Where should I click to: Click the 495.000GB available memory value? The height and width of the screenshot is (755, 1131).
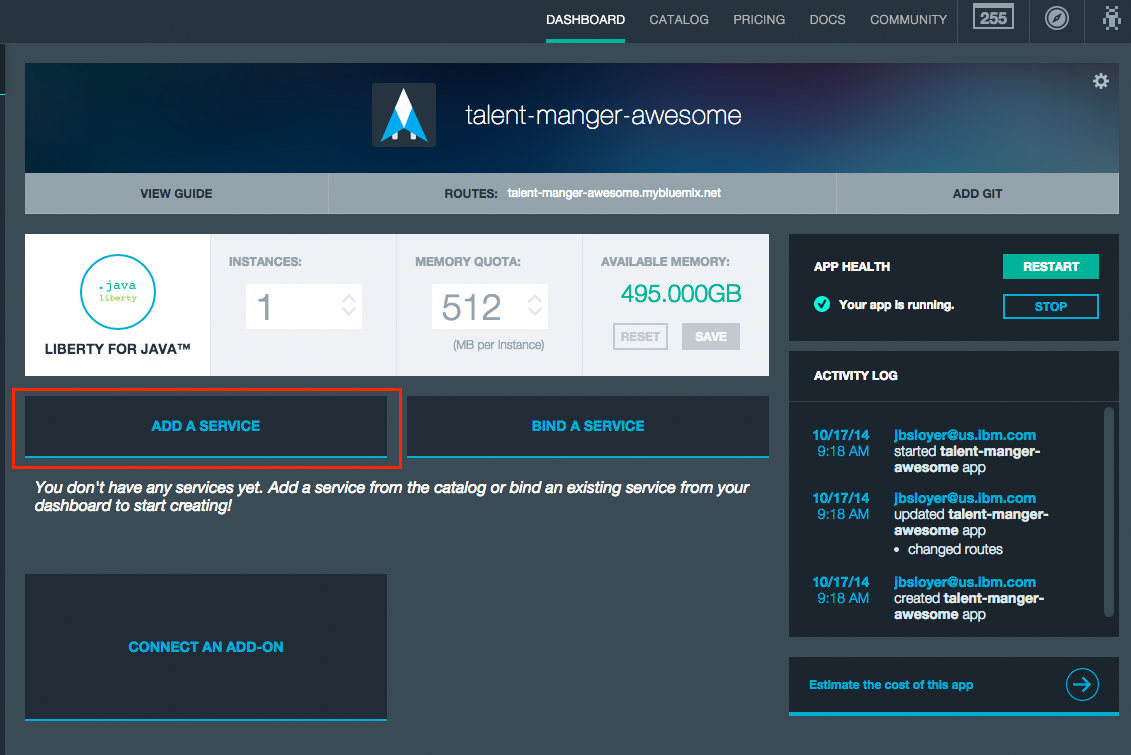pos(681,293)
